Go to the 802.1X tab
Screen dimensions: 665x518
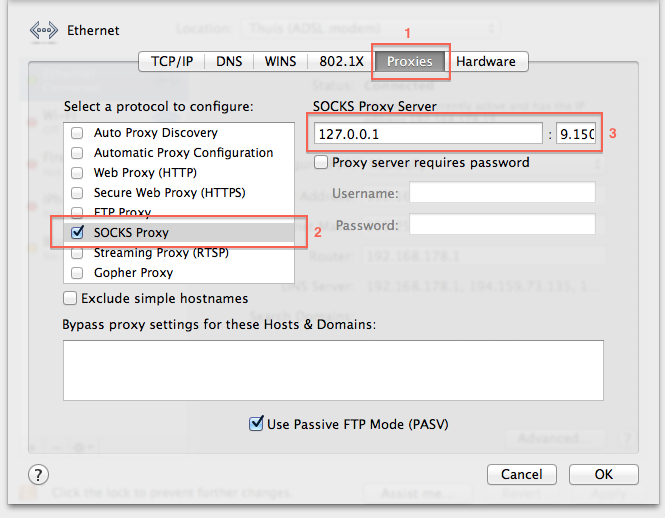click(341, 62)
